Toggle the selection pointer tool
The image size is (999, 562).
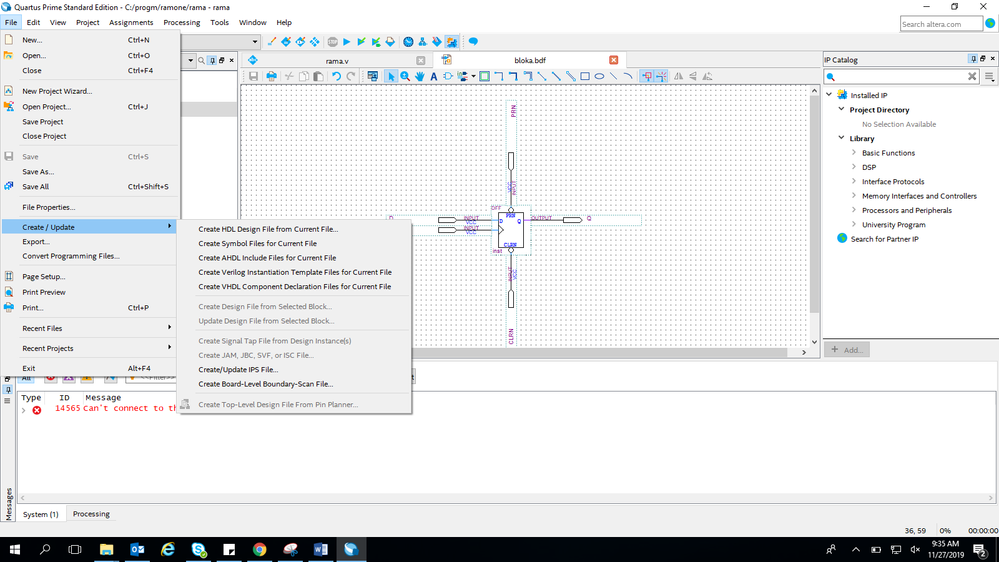pyautogui.click(x=391, y=76)
